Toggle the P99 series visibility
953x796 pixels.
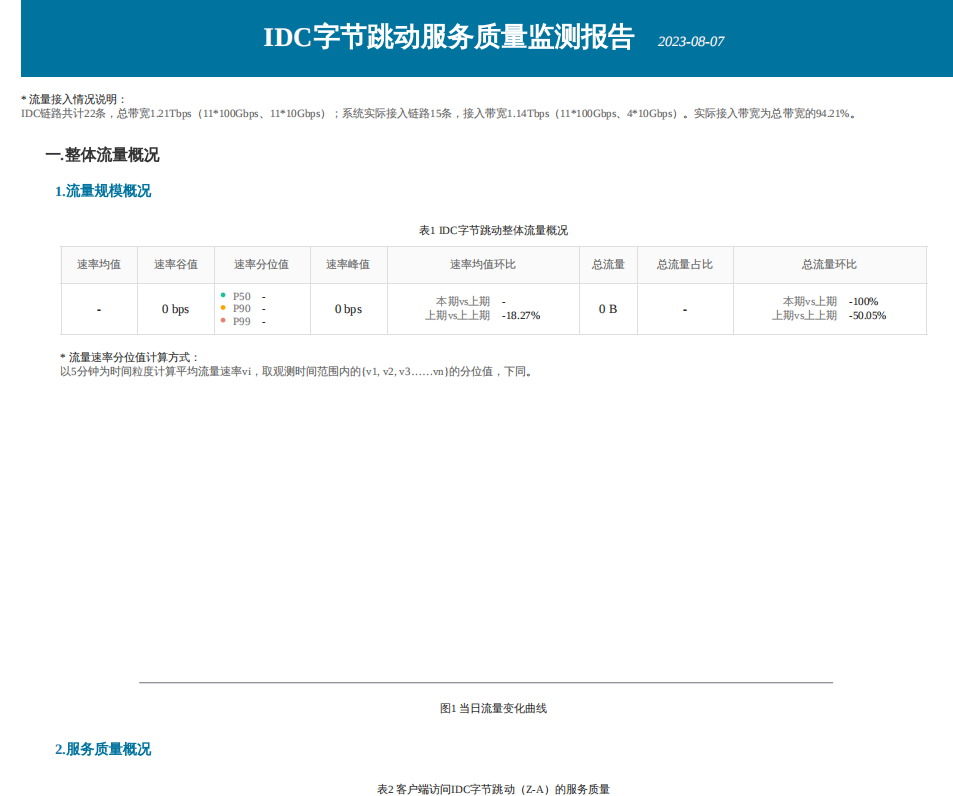point(239,320)
